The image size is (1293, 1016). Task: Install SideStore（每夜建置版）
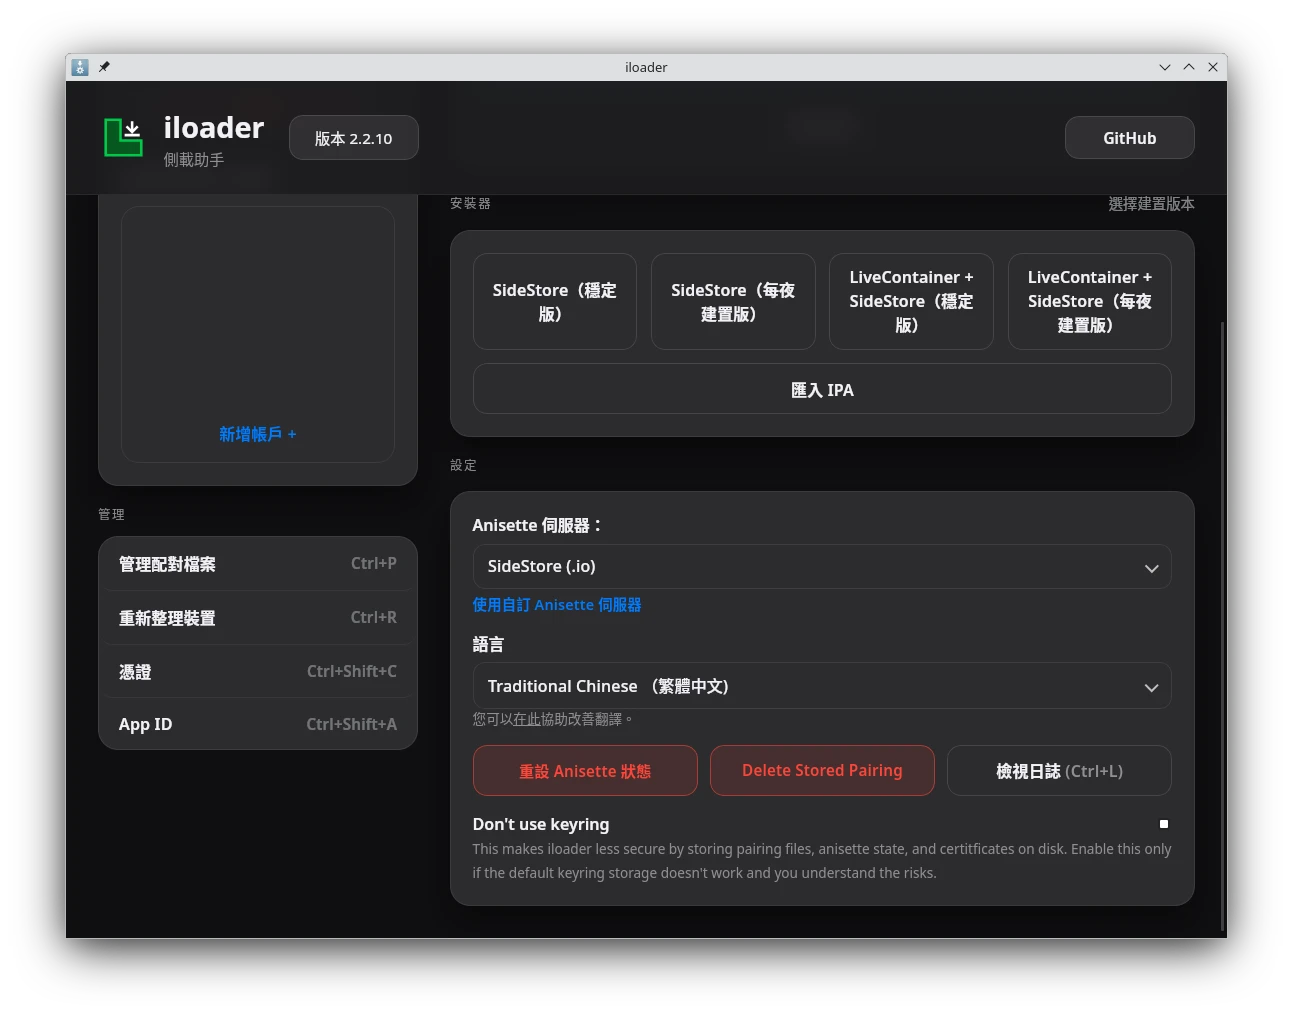(x=733, y=302)
